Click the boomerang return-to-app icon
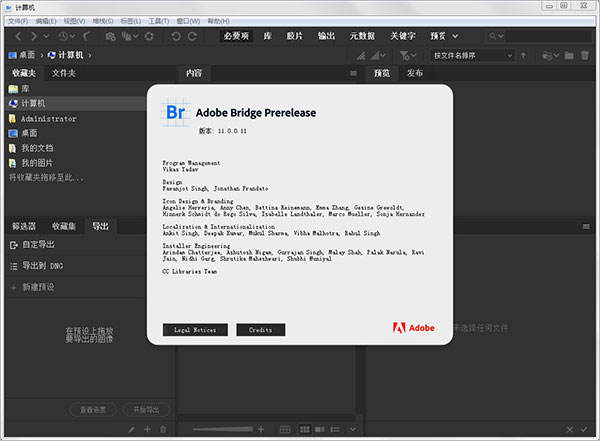This screenshot has width=600, height=441. pos(87,36)
